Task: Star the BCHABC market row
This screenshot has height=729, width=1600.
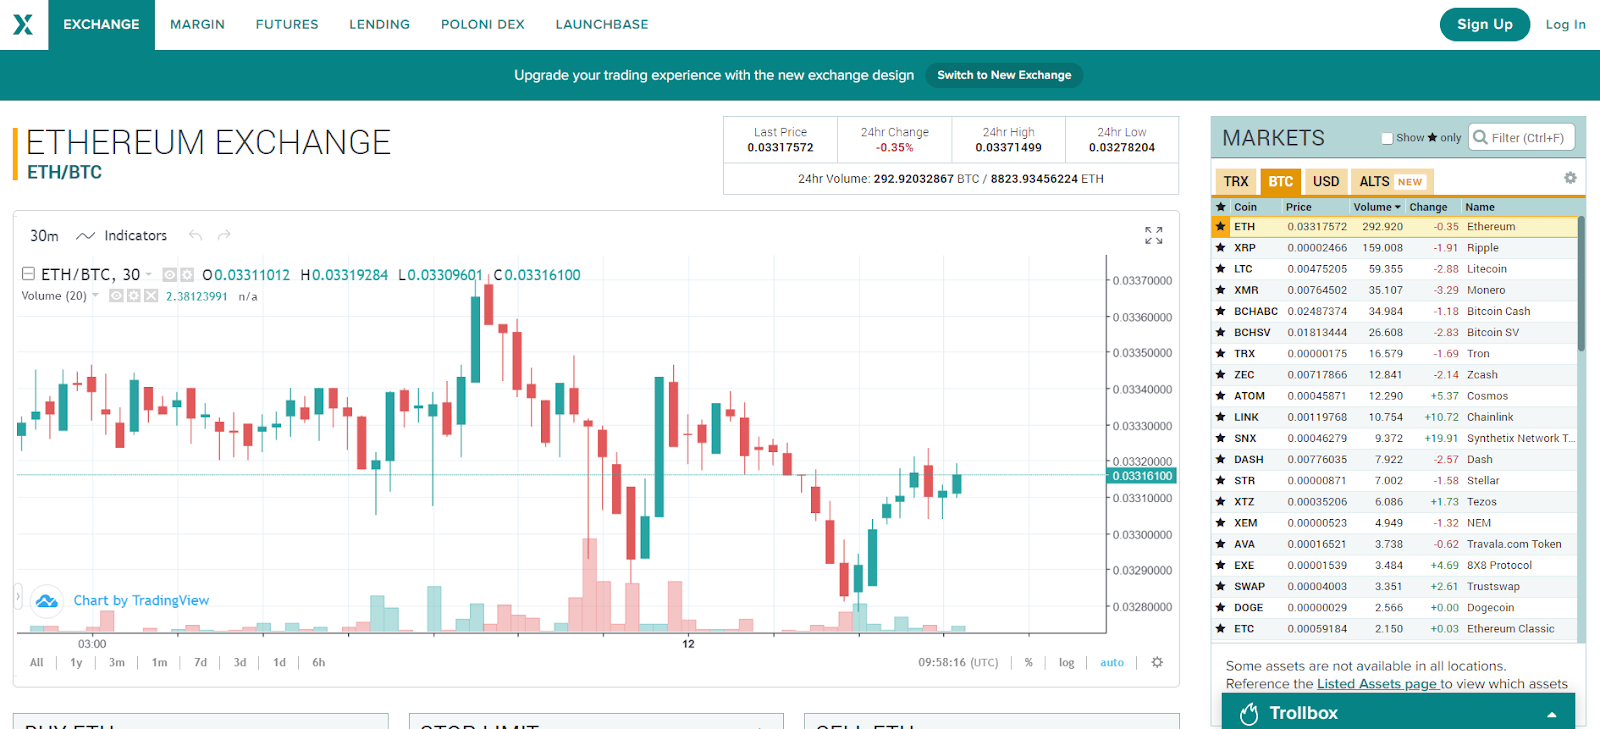Action: 1220,311
